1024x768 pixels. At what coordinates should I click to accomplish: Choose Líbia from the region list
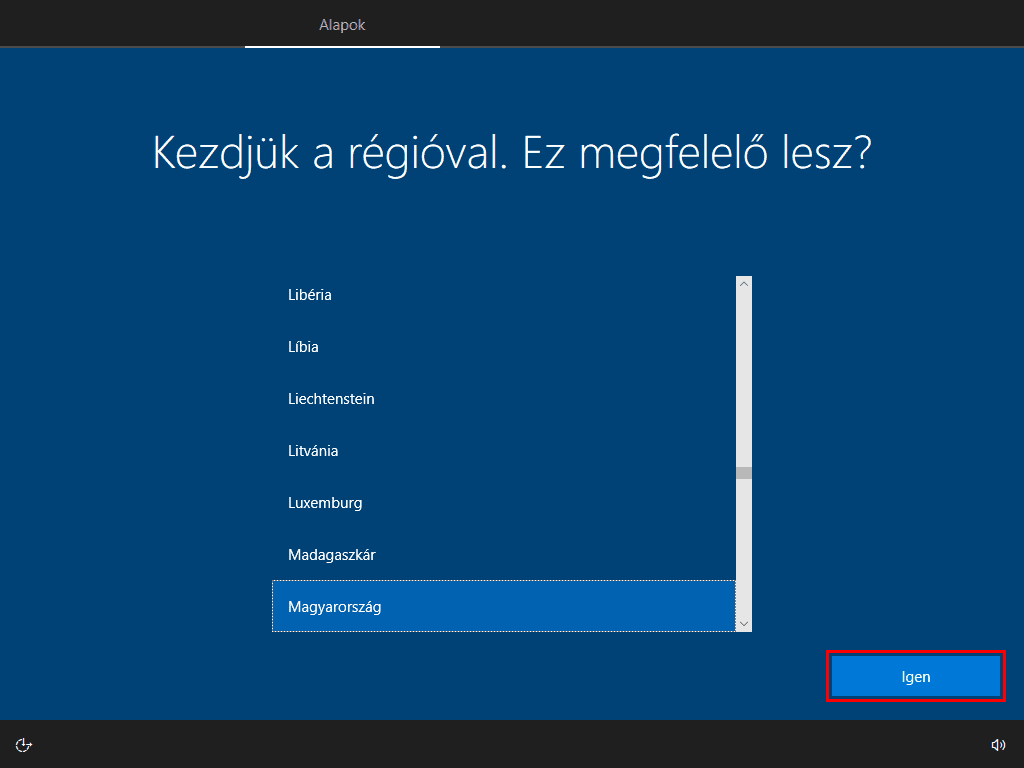coord(303,347)
